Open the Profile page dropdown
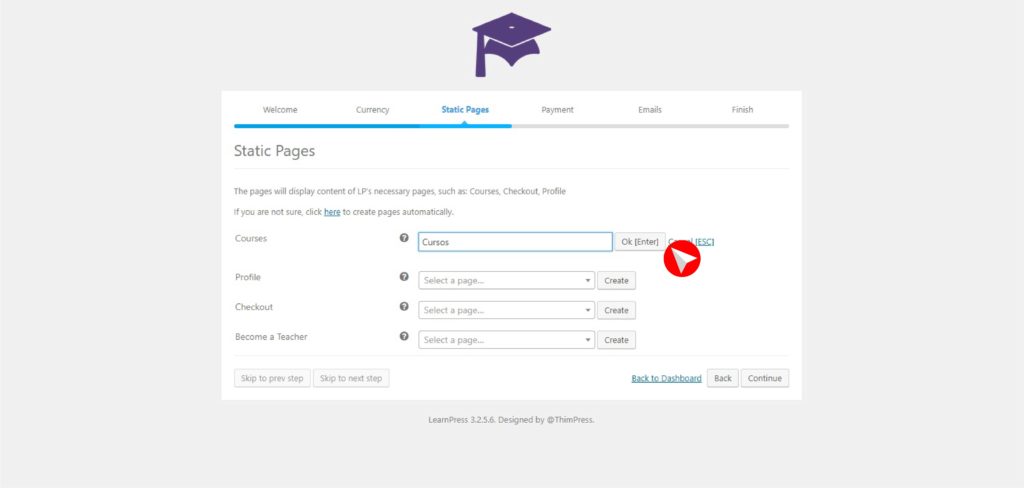This screenshot has height=488, width=1024. point(506,281)
